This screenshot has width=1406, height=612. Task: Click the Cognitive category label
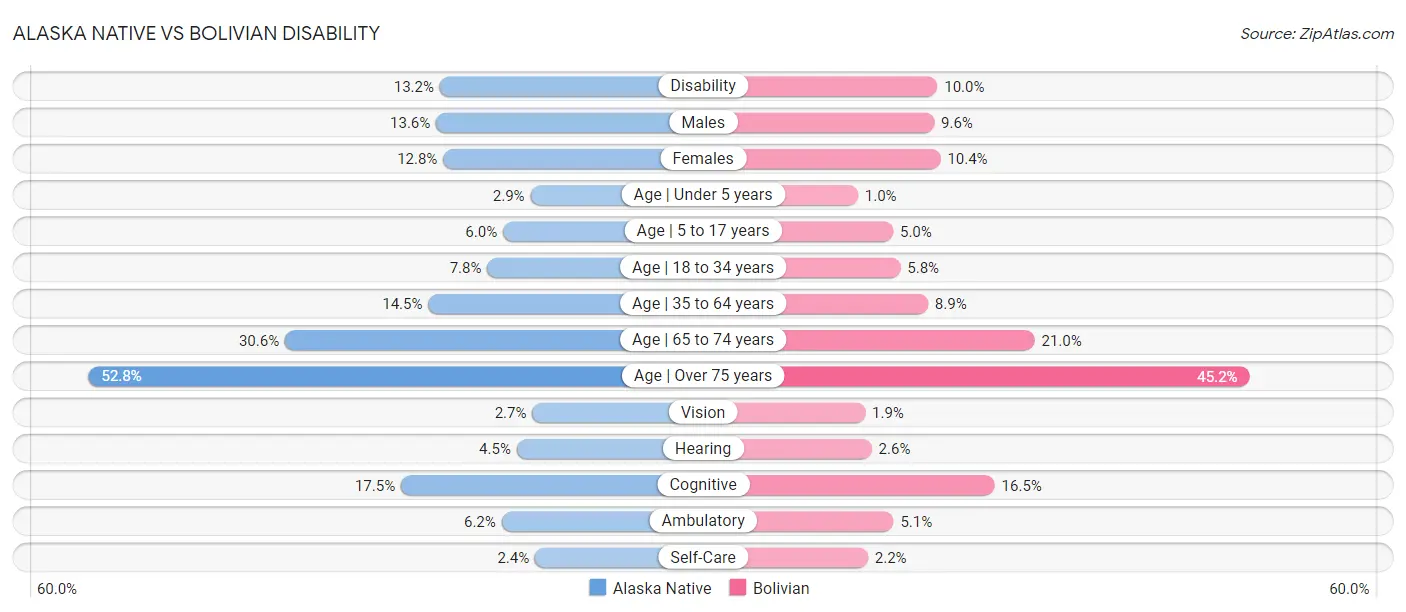[x=703, y=485]
